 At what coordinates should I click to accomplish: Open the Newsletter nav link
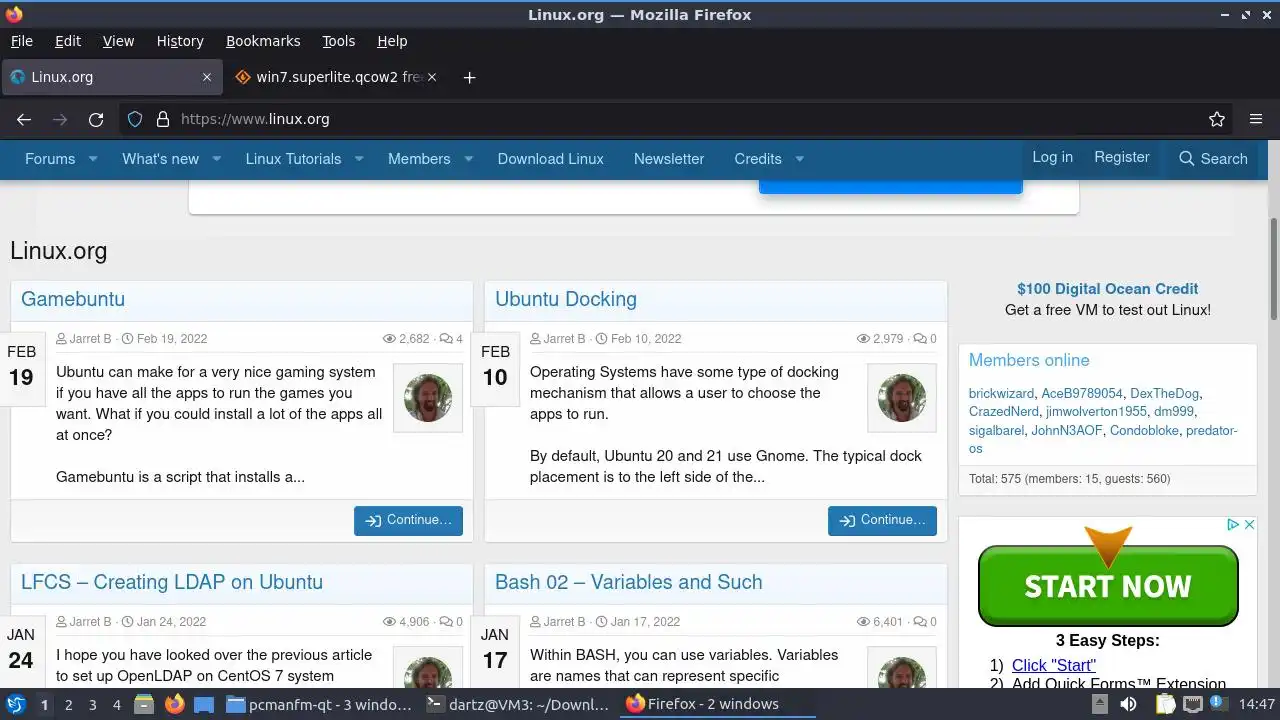(x=669, y=158)
